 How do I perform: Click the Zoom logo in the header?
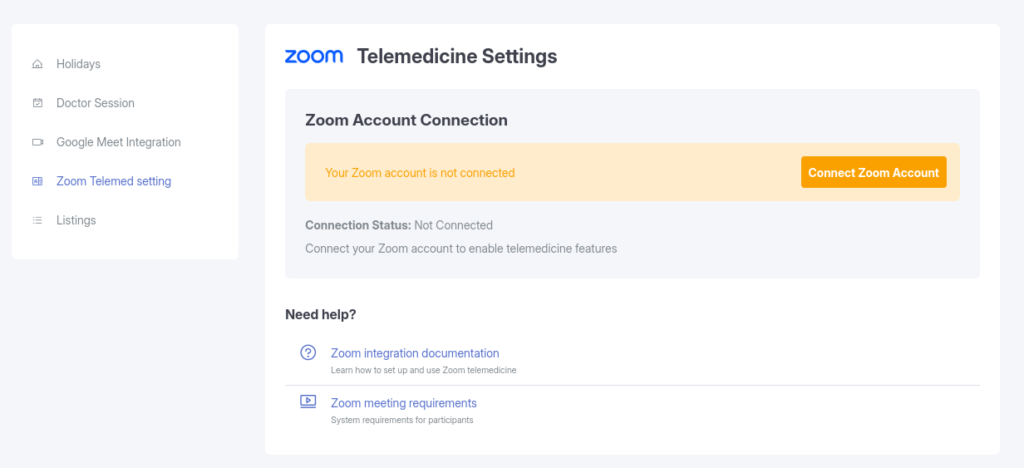(314, 57)
